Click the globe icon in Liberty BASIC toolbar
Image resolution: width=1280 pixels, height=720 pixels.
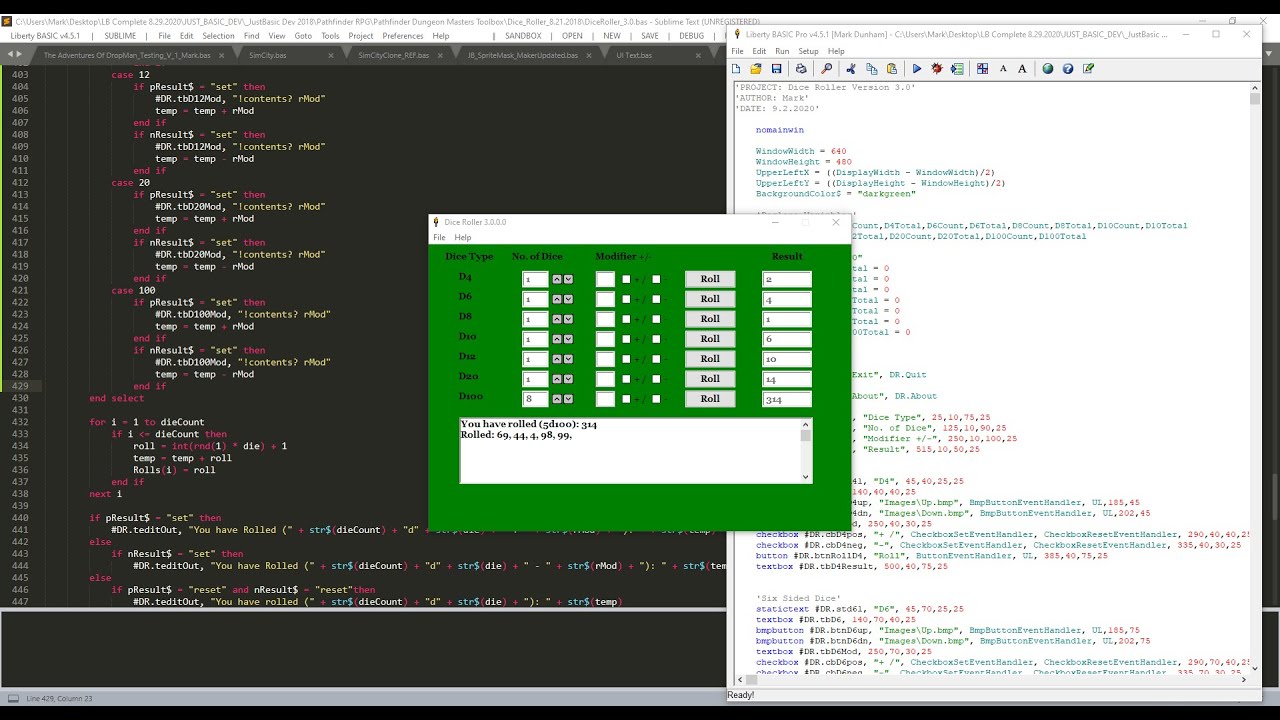pyautogui.click(x=1047, y=69)
